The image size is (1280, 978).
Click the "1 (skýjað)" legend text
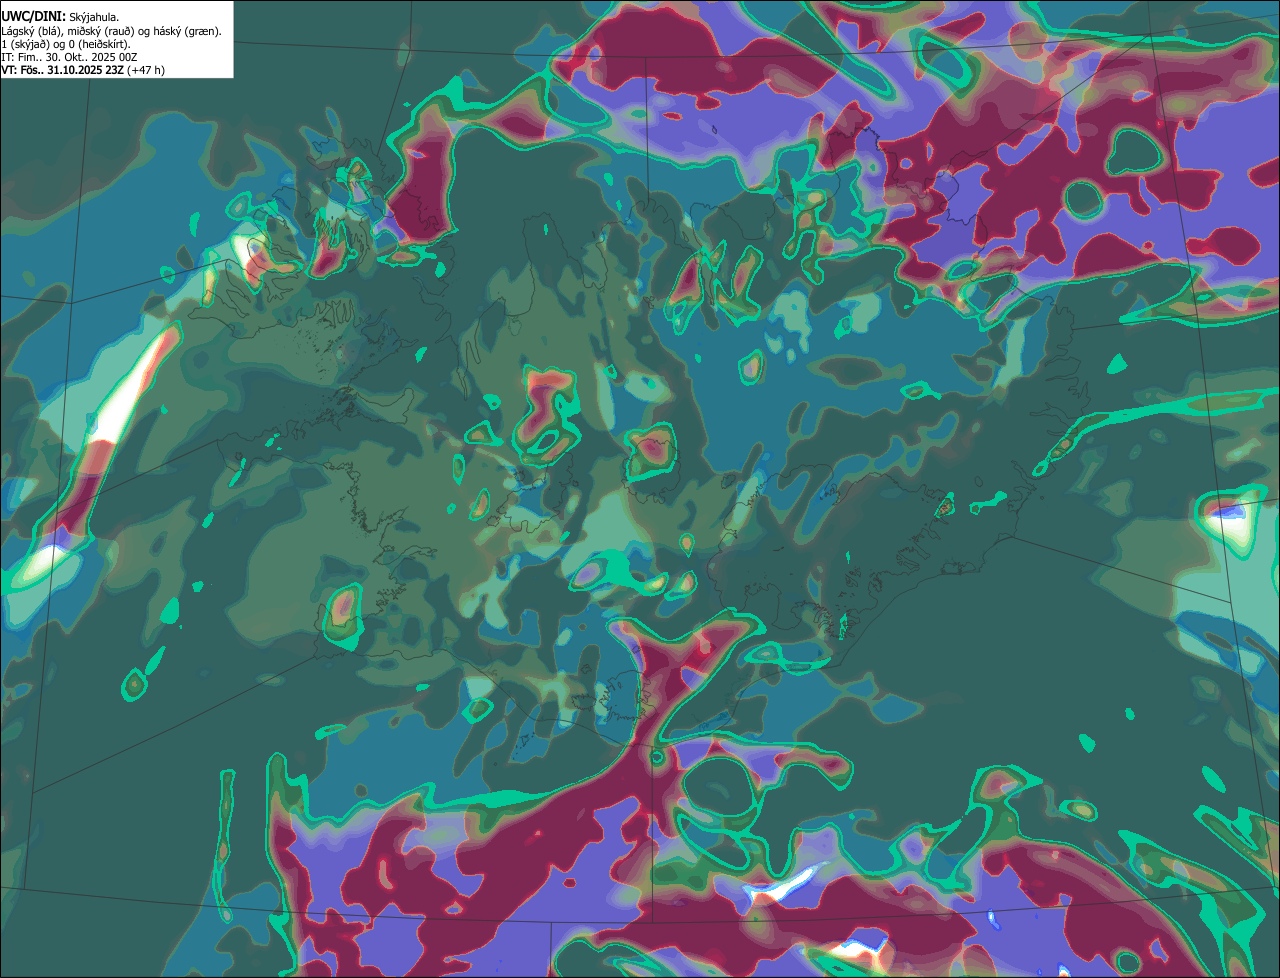coord(25,45)
